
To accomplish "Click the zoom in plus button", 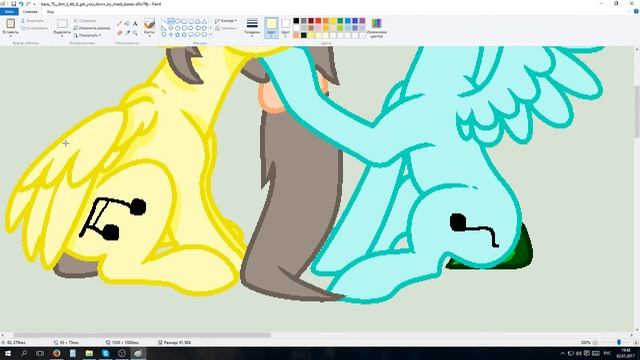I will [x=636, y=342].
